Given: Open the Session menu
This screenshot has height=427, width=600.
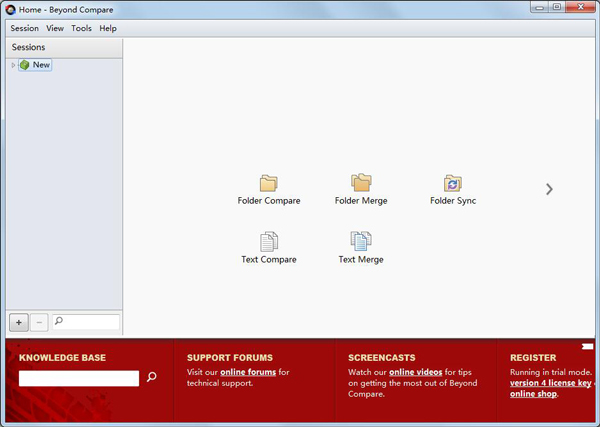Looking at the screenshot, I should coord(25,28).
